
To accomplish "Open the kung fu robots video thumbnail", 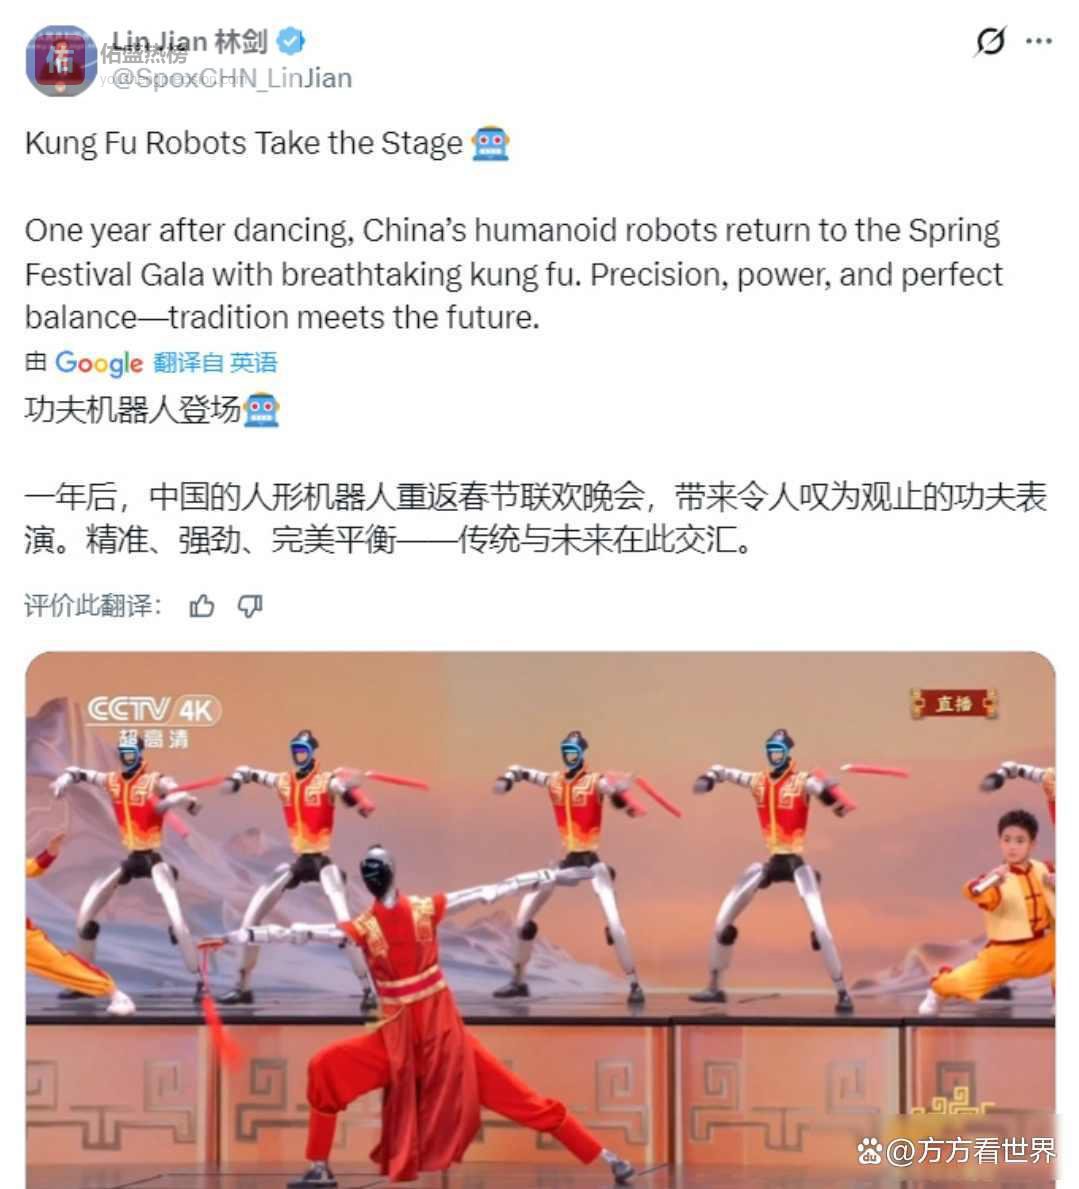I will pyautogui.click(x=540, y=920).
